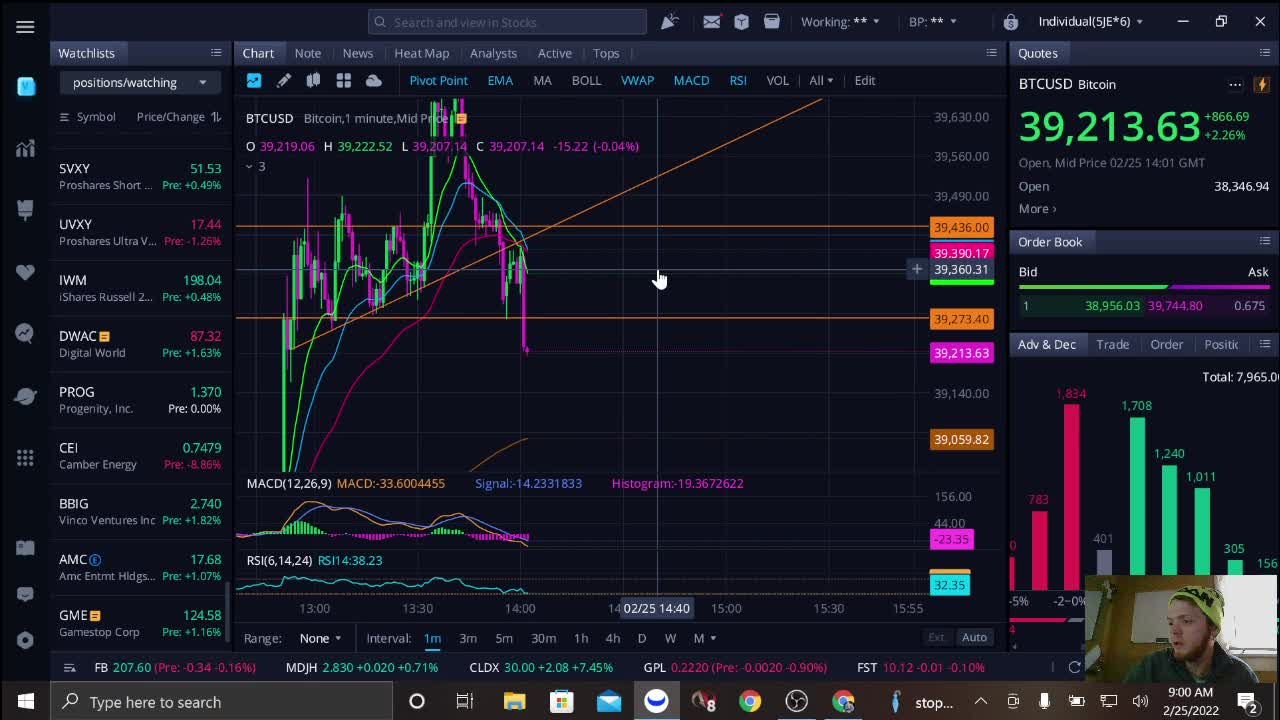
Task: Open the Analysts tab
Action: (x=493, y=53)
